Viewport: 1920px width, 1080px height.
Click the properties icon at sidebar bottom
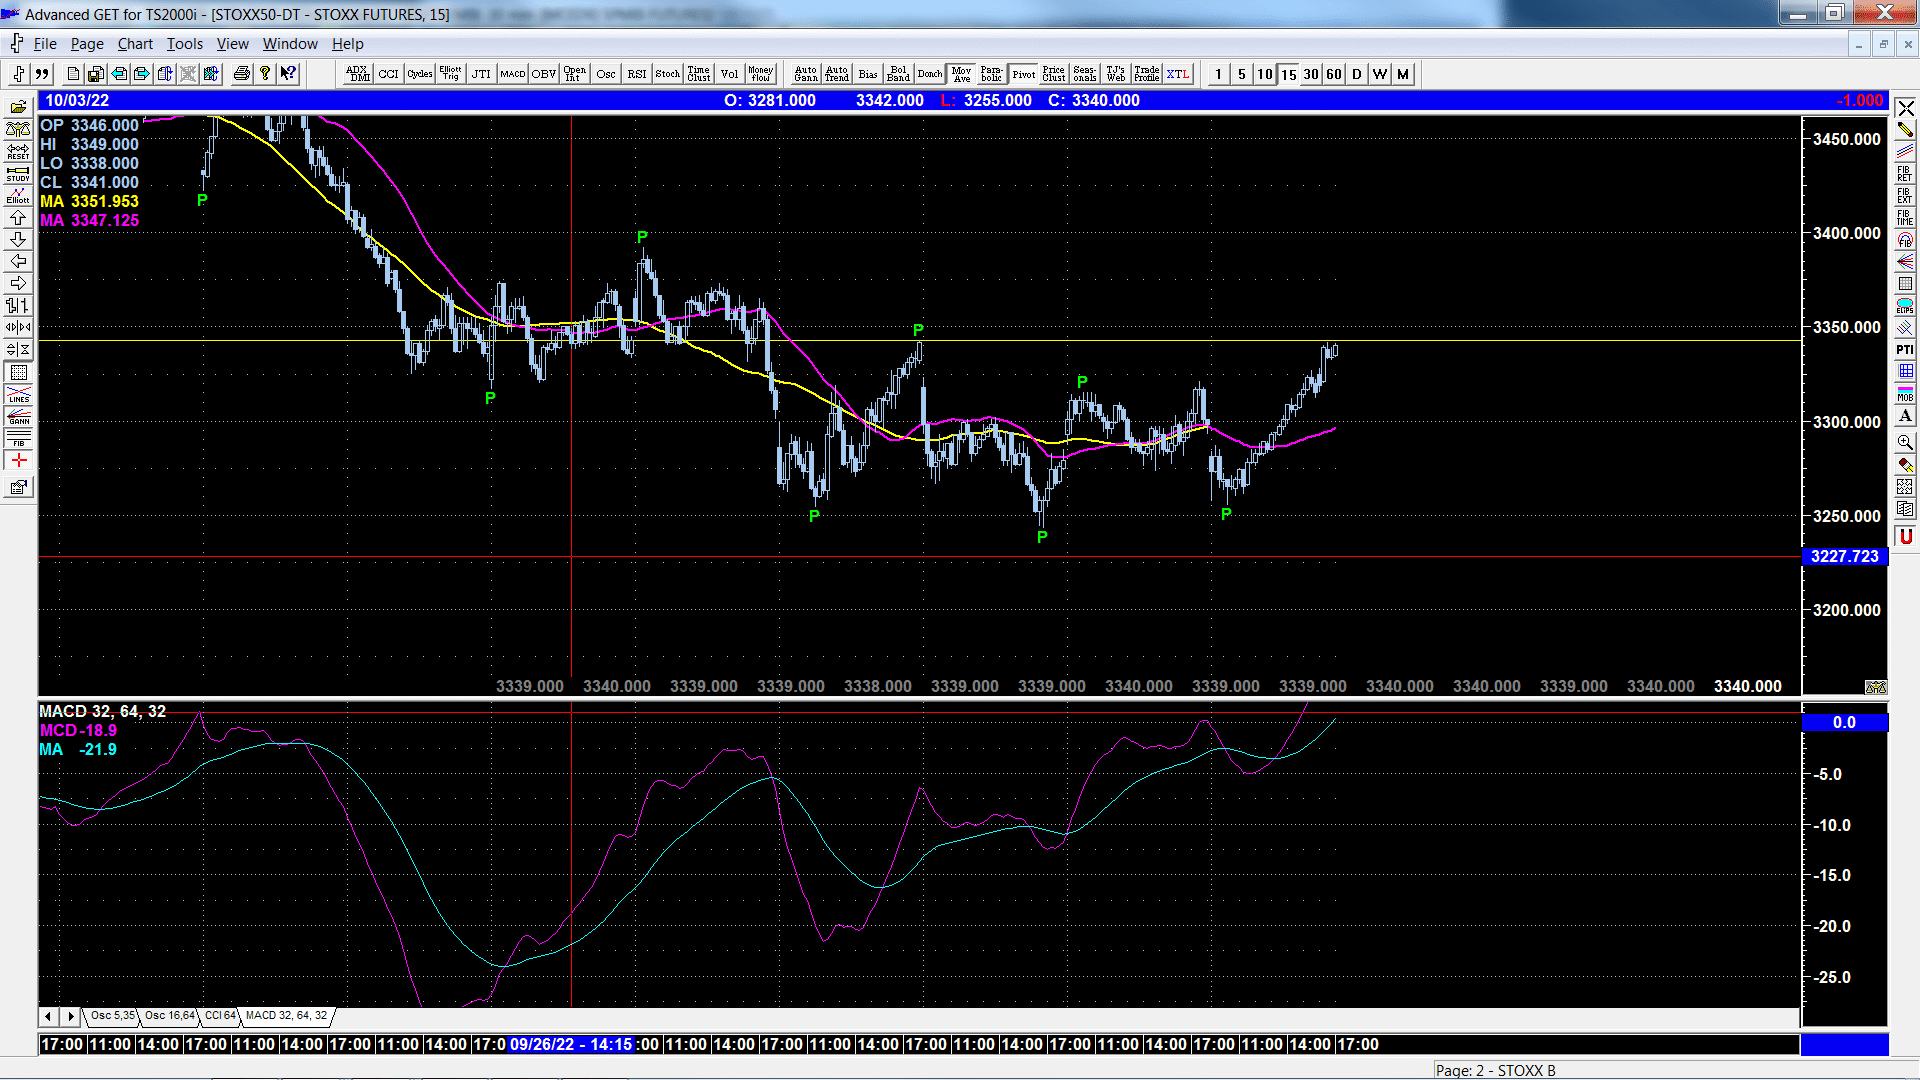tap(18, 487)
